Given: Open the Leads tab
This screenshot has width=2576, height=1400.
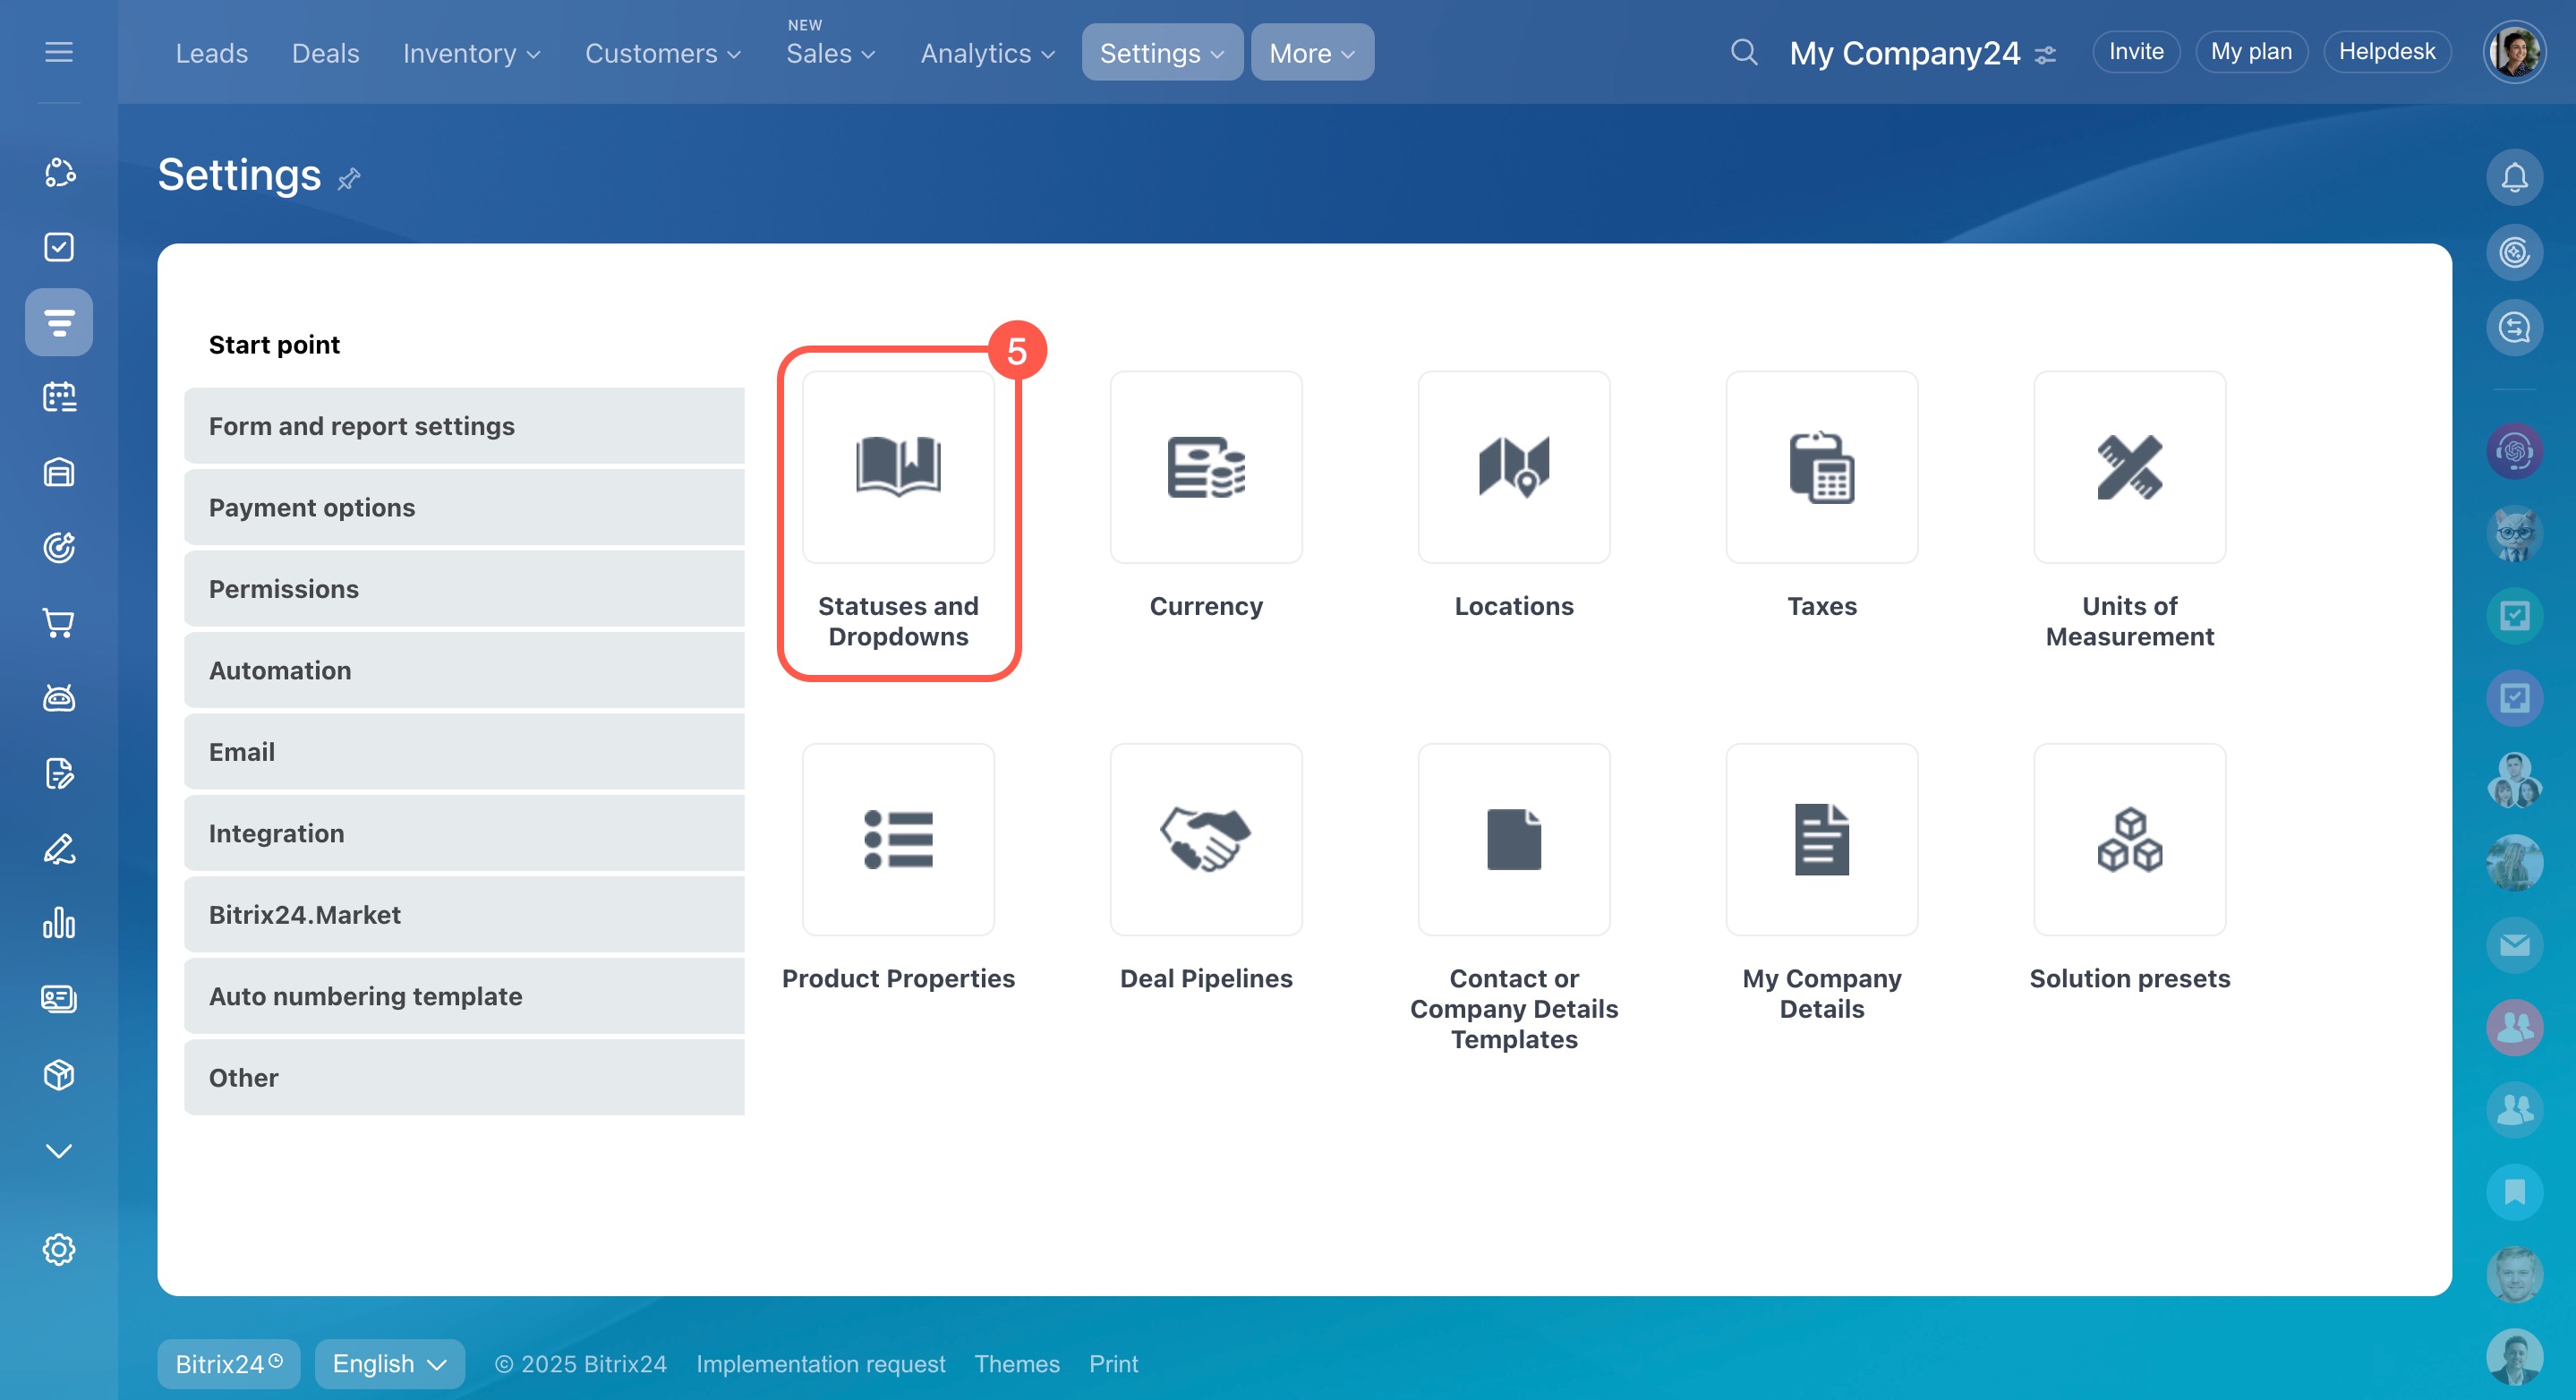Looking at the screenshot, I should click(211, 53).
